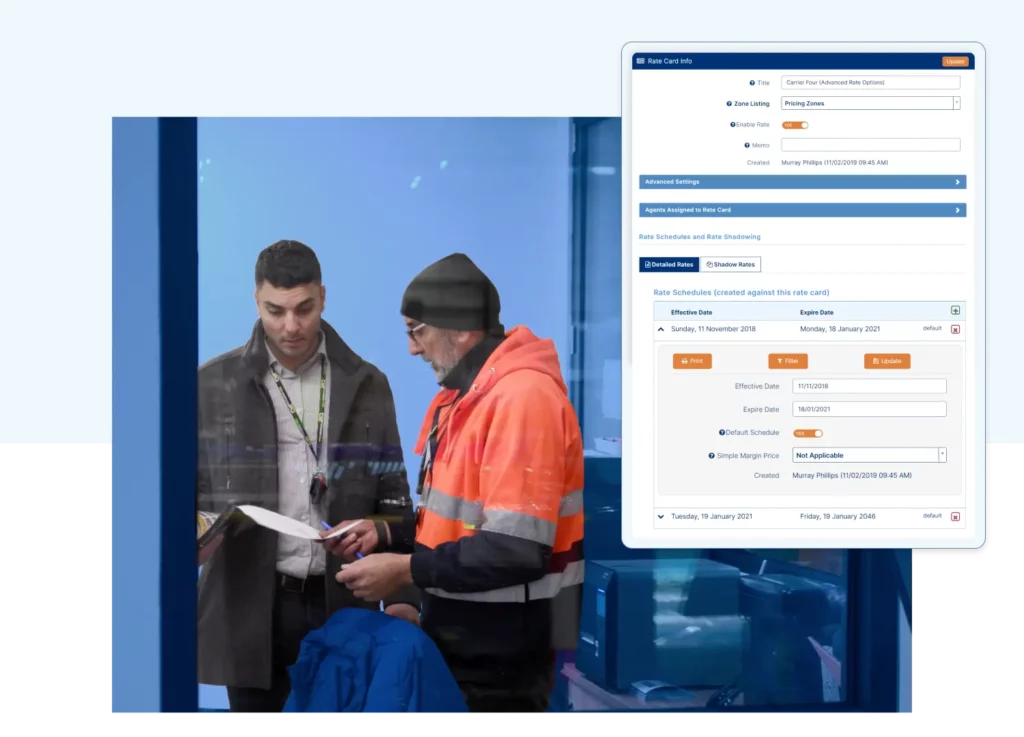Click the help icon beside Enable Rate
This screenshot has width=1024, height=737.
732,125
